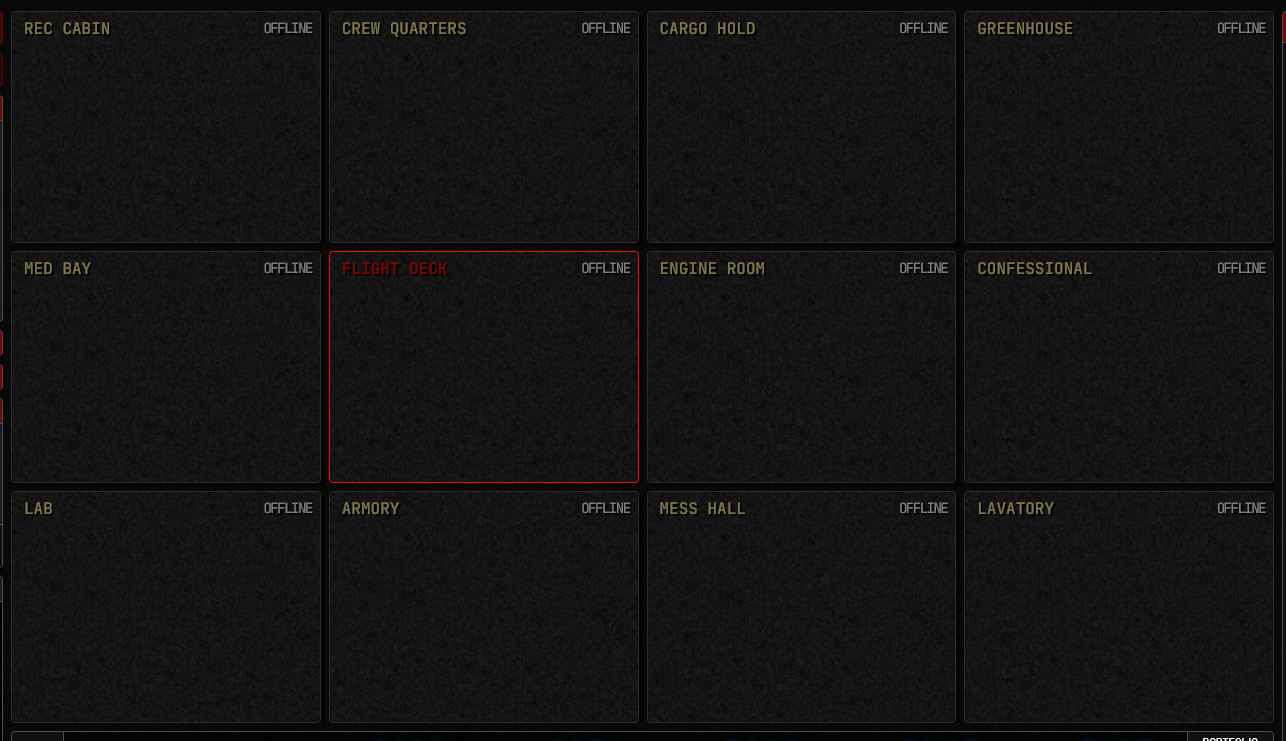Click the "LAVATORY" title text
The image size is (1286, 741).
(1016, 509)
